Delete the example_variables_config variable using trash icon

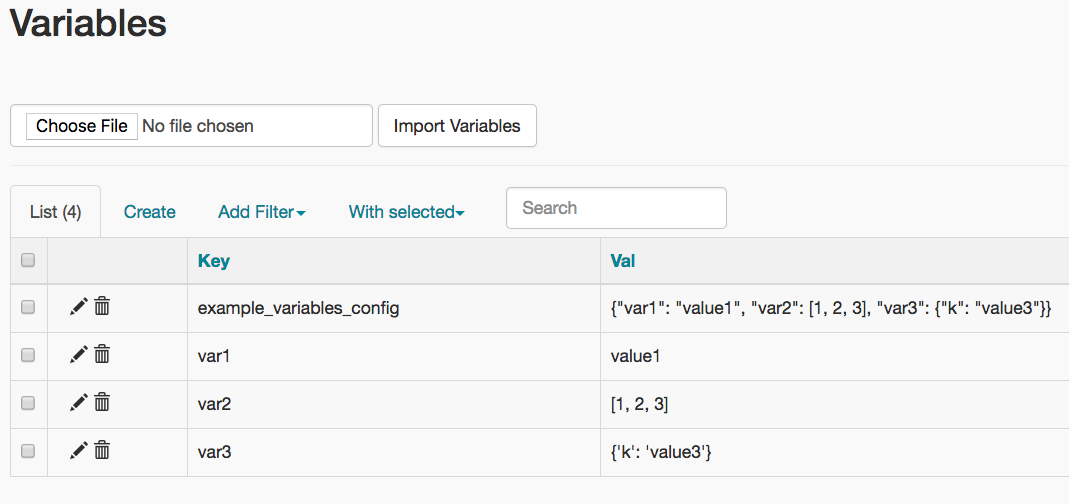pyautogui.click(x=102, y=307)
